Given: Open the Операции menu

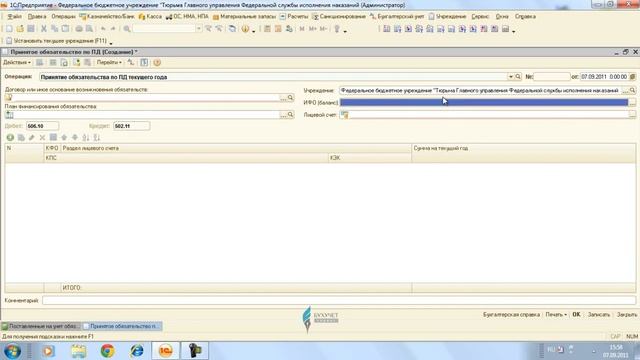Looking at the screenshot, I should (64, 17).
